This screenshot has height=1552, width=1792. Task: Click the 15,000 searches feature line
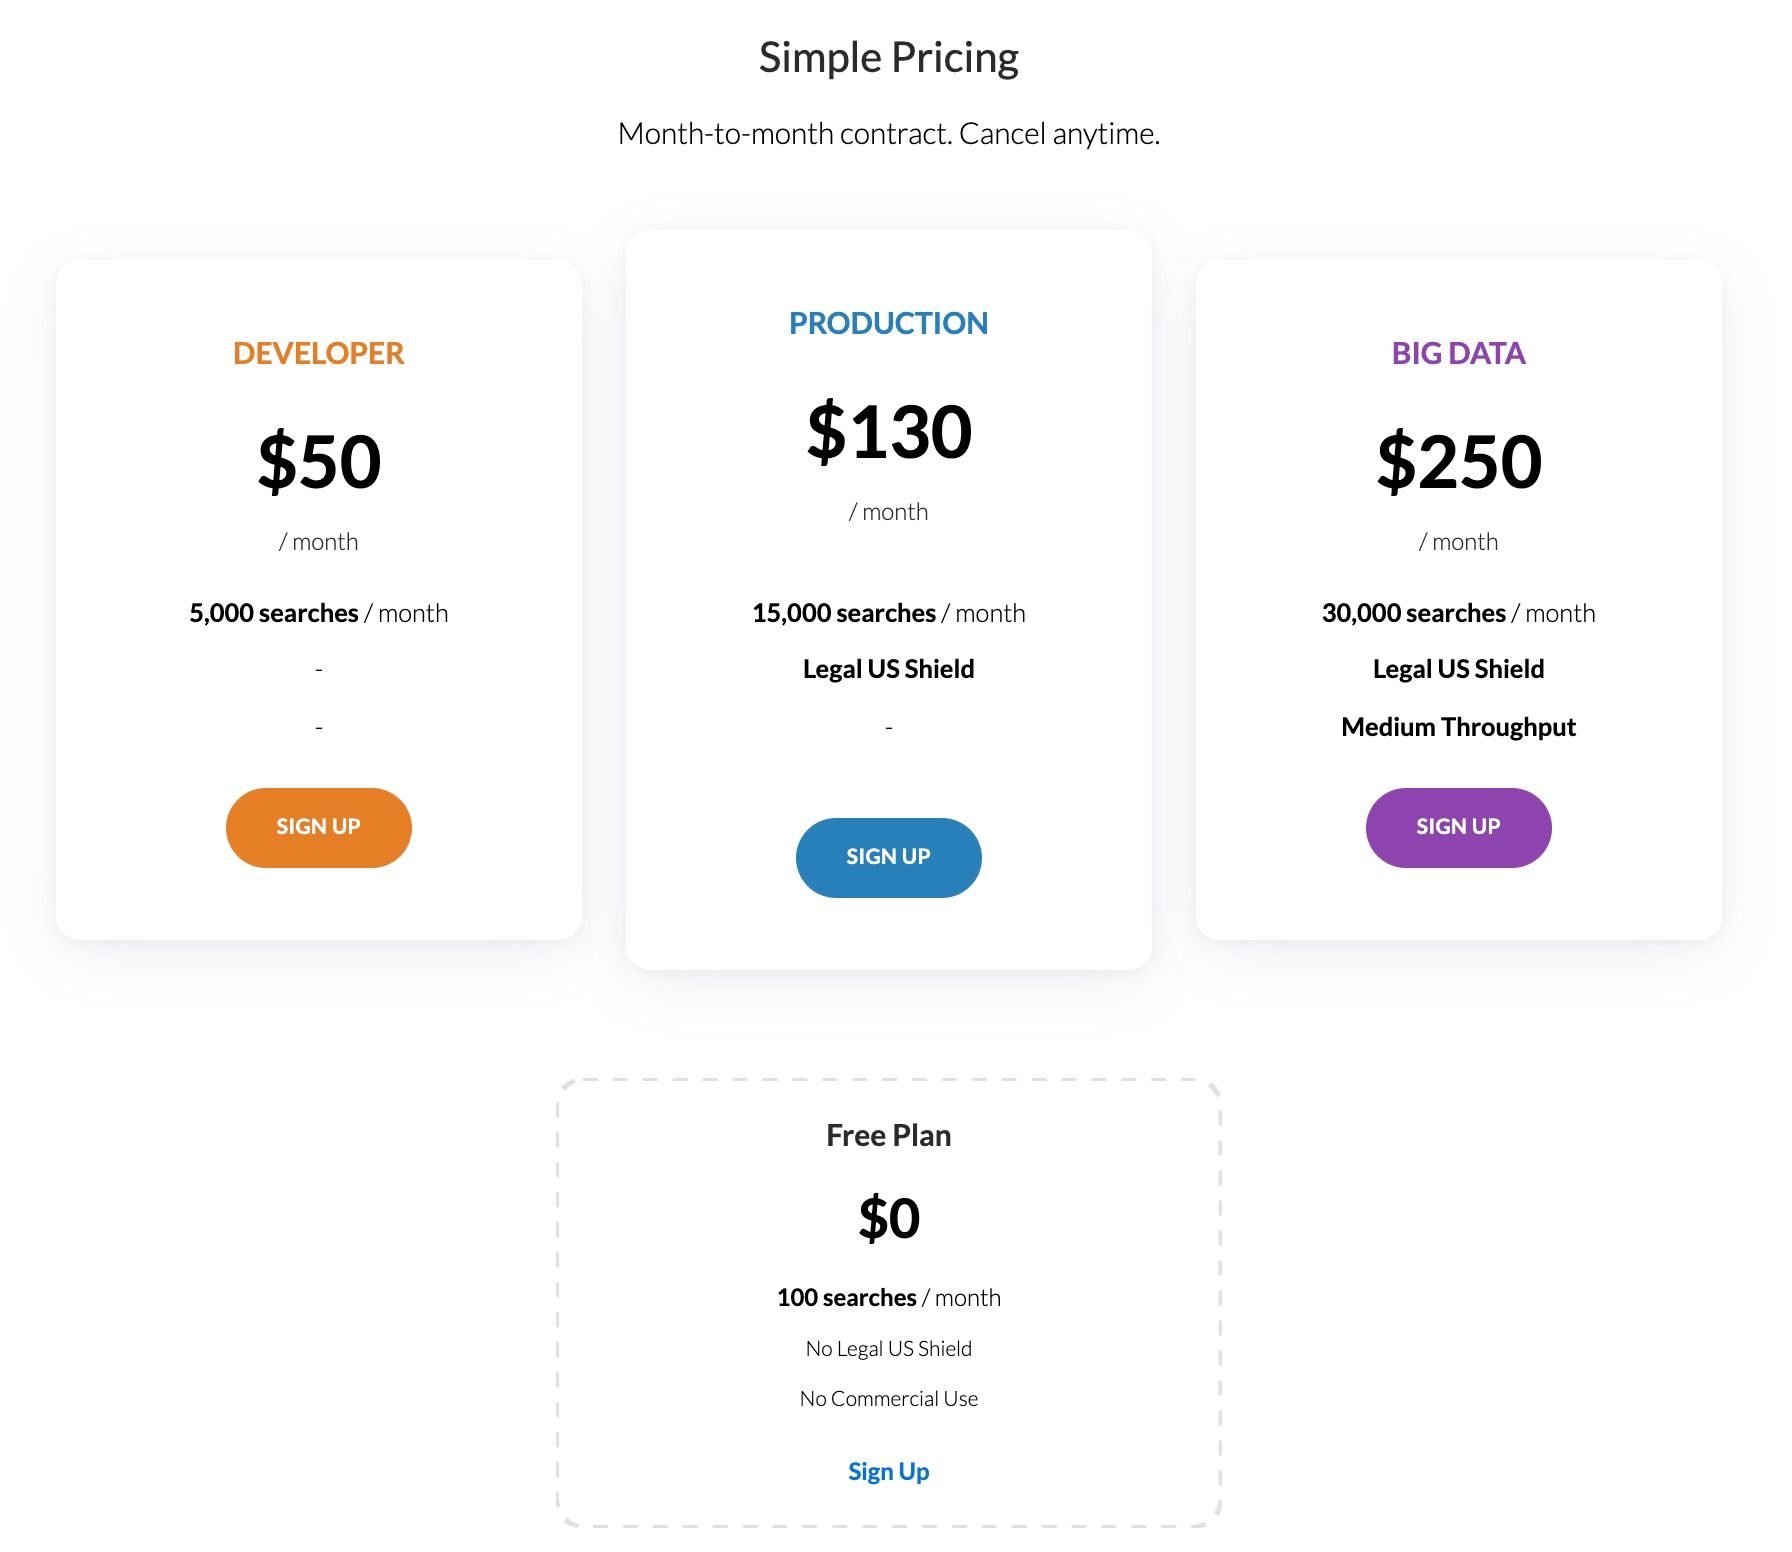click(888, 613)
